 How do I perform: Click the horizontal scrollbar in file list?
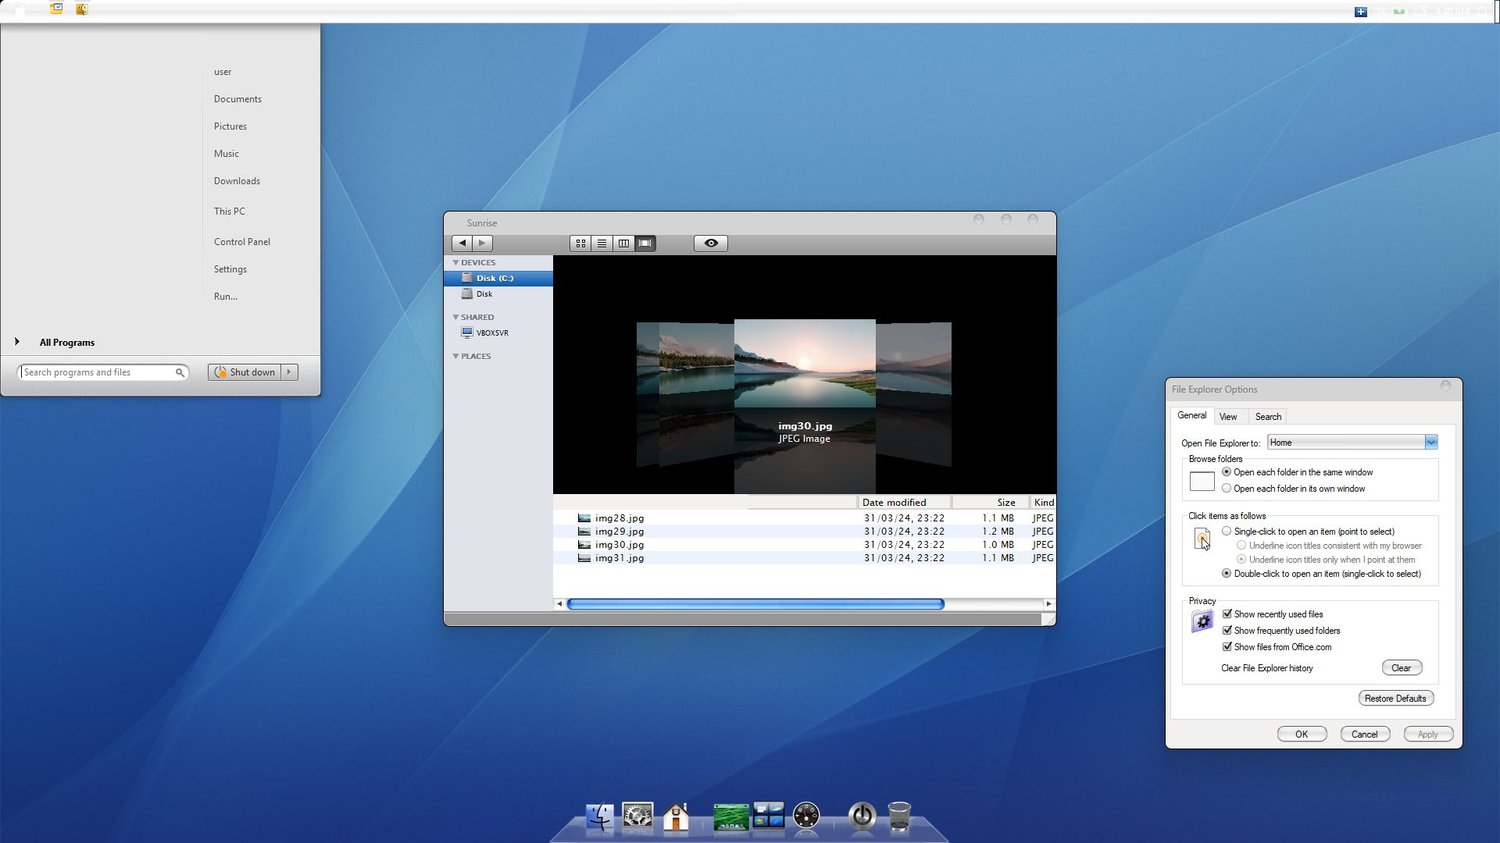coord(755,604)
